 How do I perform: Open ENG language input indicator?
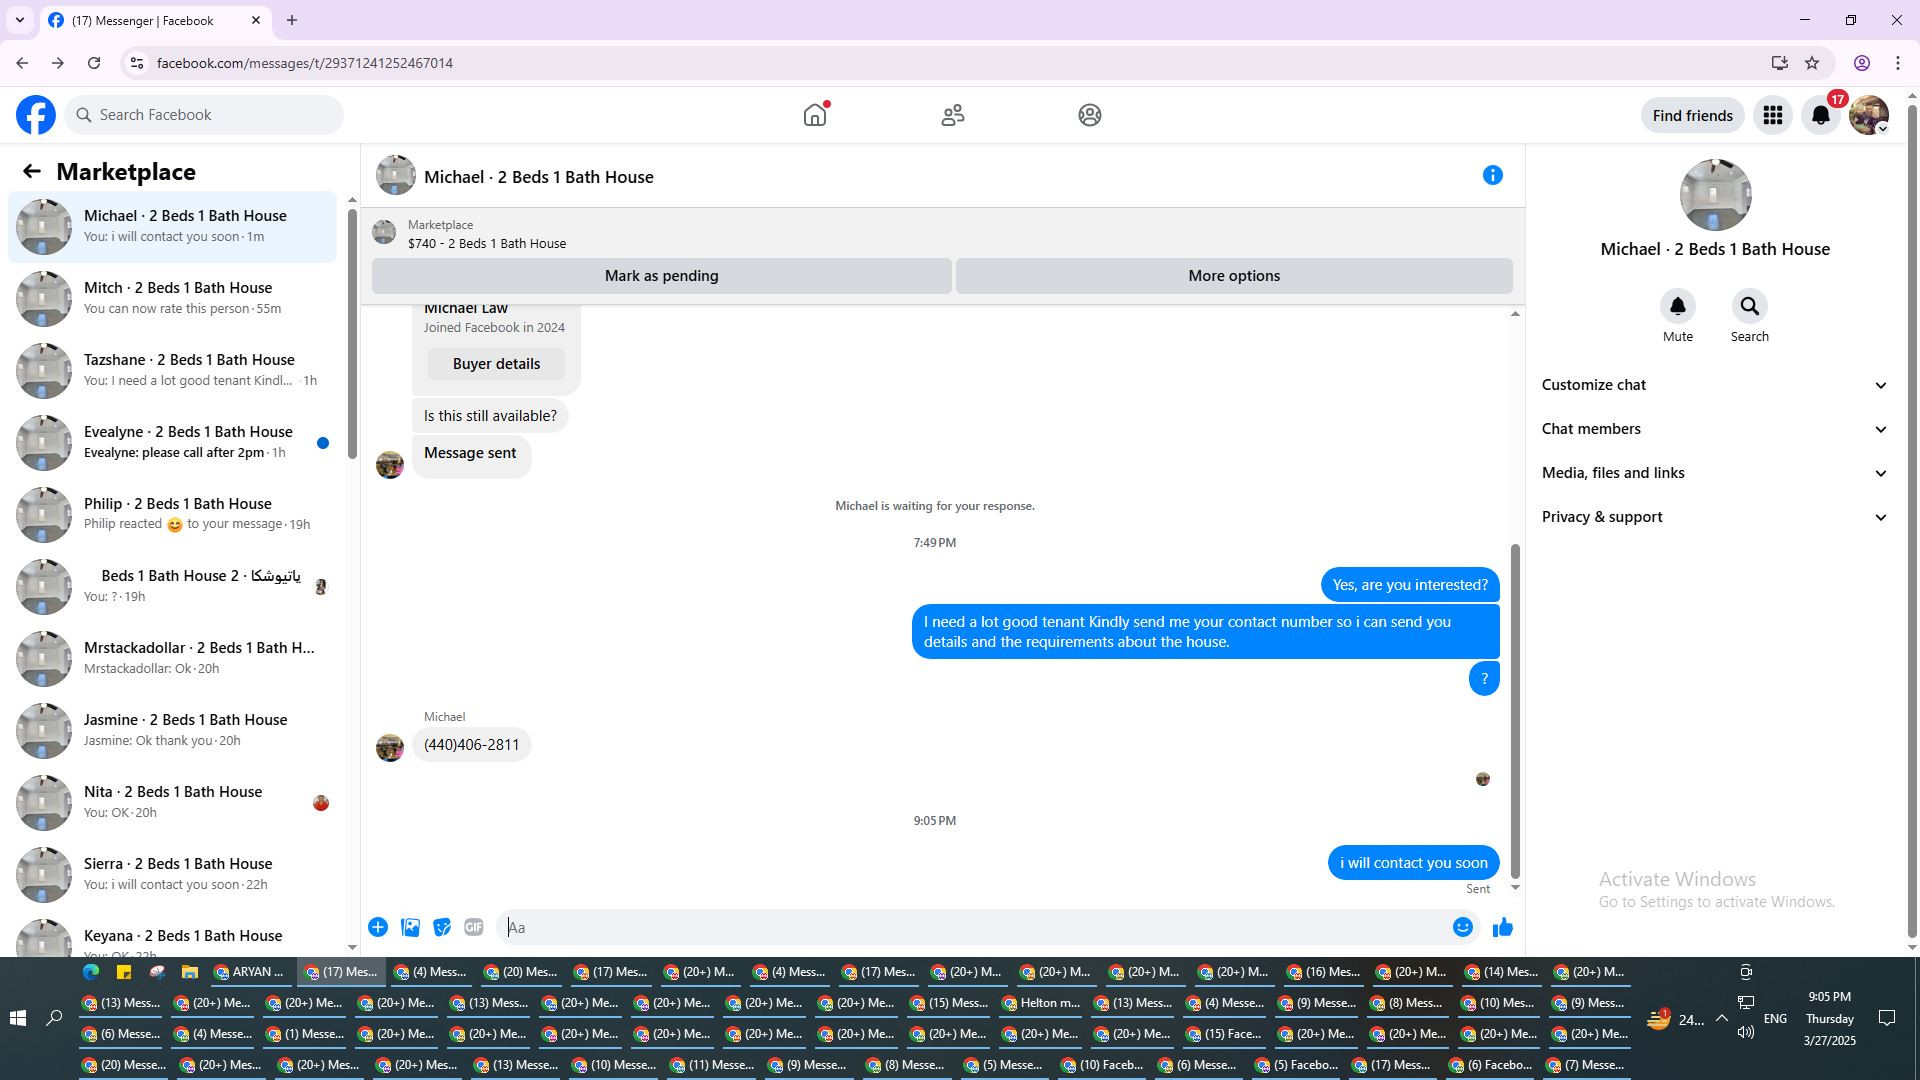[x=1775, y=1018]
